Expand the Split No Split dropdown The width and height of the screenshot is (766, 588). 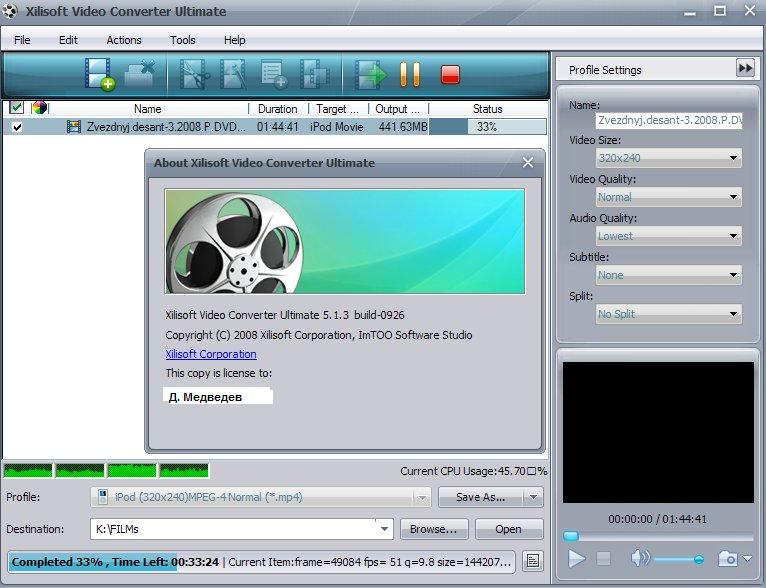coord(733,314)
